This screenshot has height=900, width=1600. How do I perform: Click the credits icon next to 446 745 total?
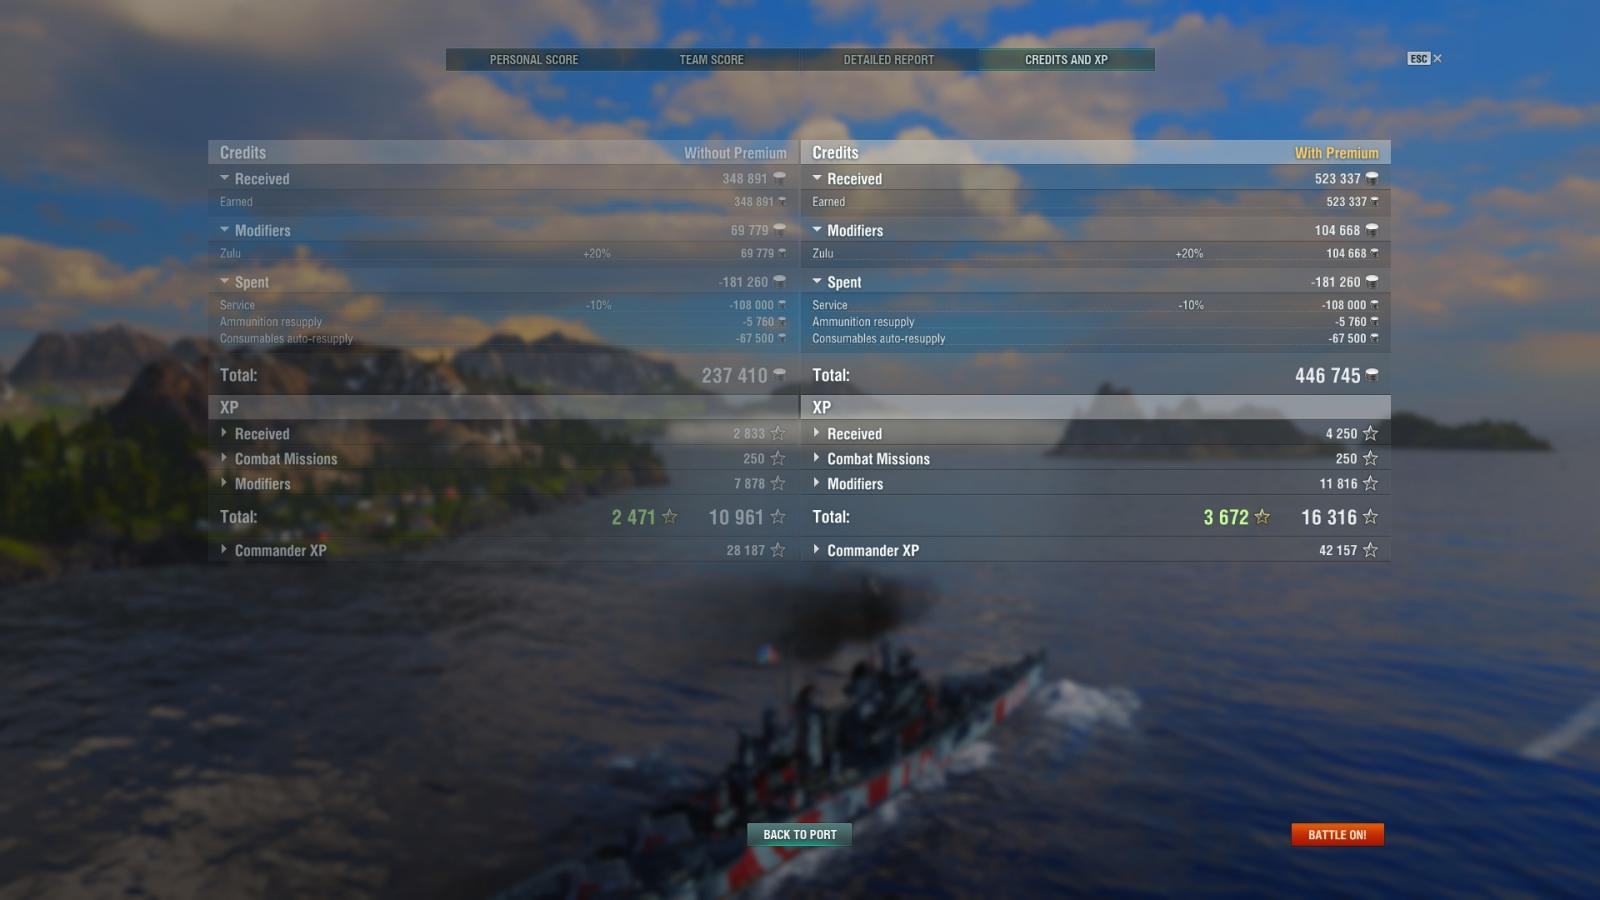(x=1372, y=375)
